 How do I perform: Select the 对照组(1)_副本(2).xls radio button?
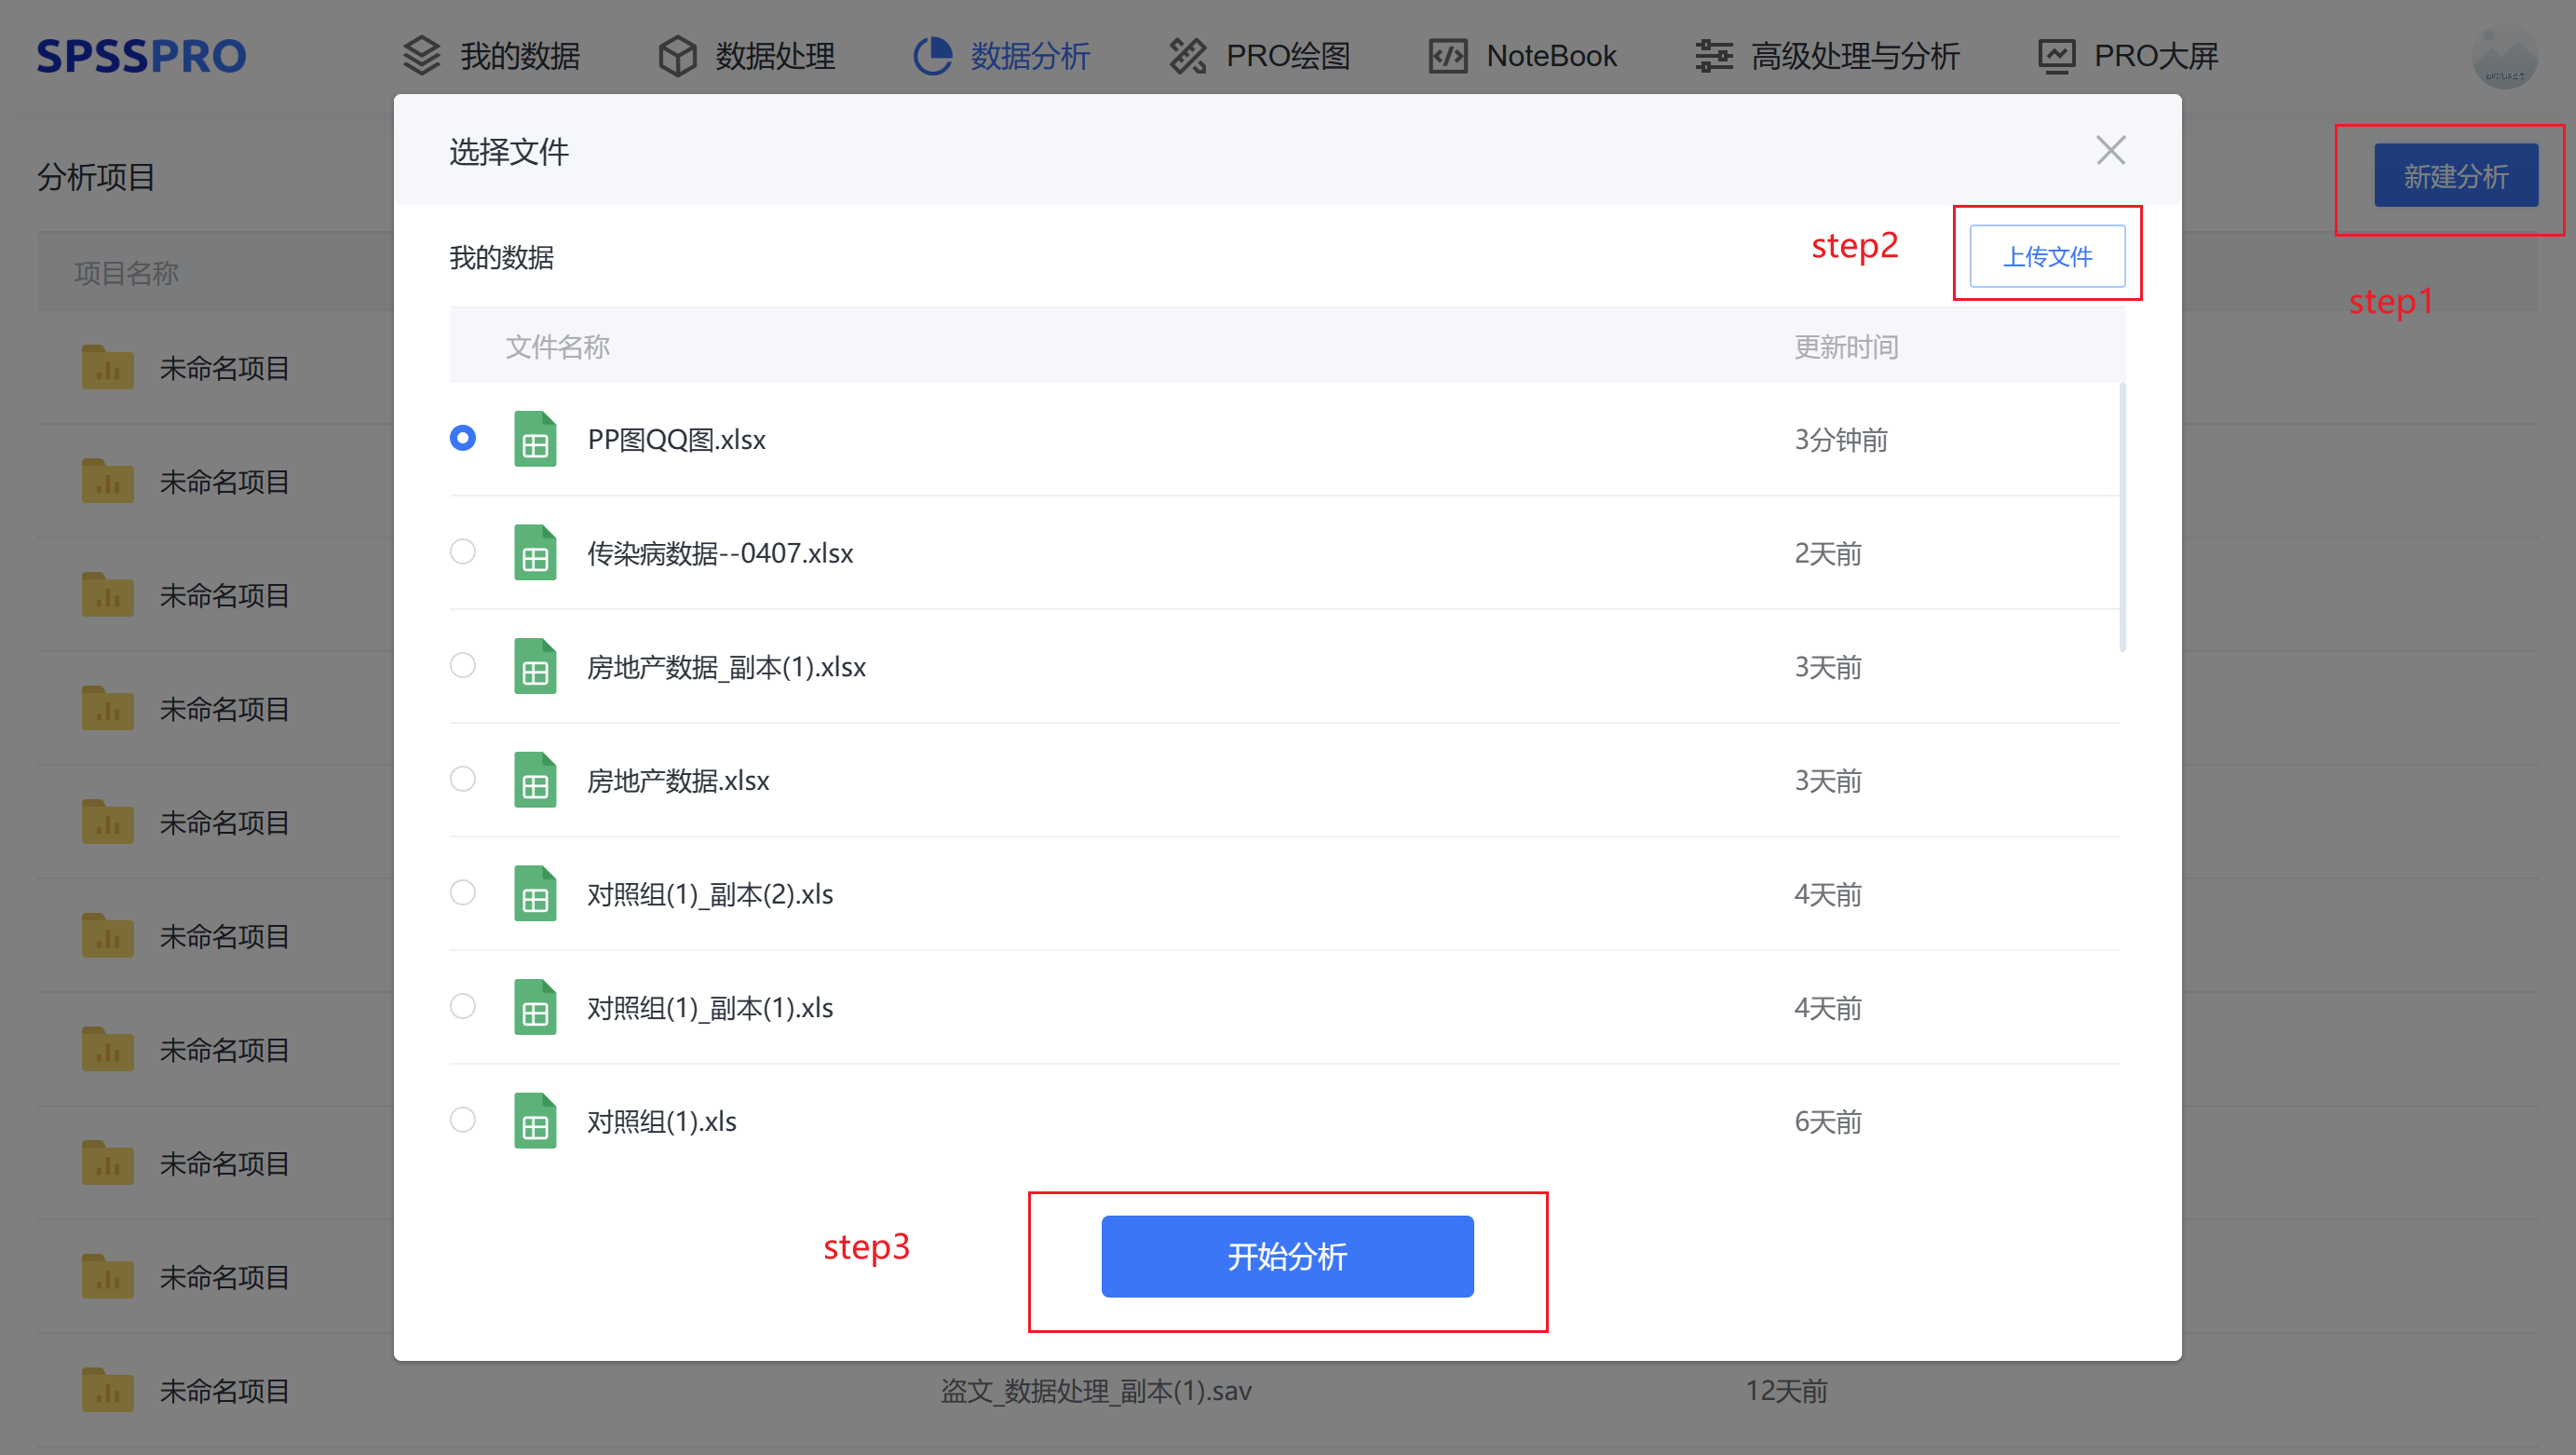(462, 892)
